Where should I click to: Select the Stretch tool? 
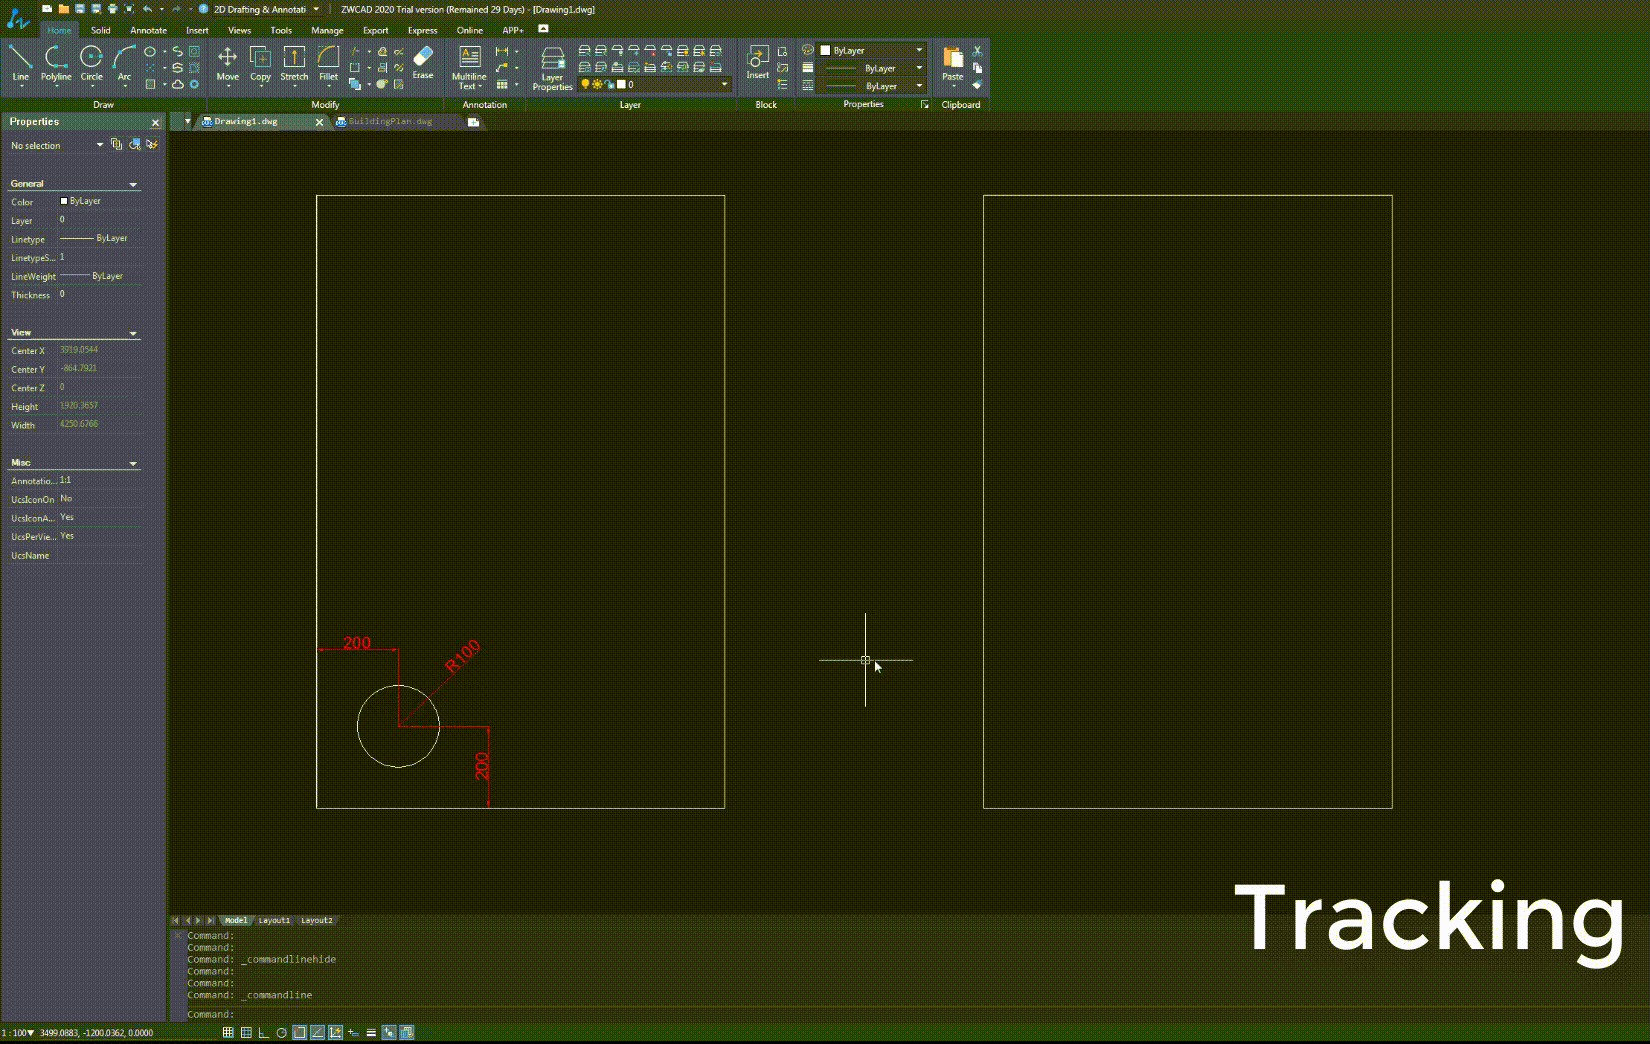click(294, 62)
